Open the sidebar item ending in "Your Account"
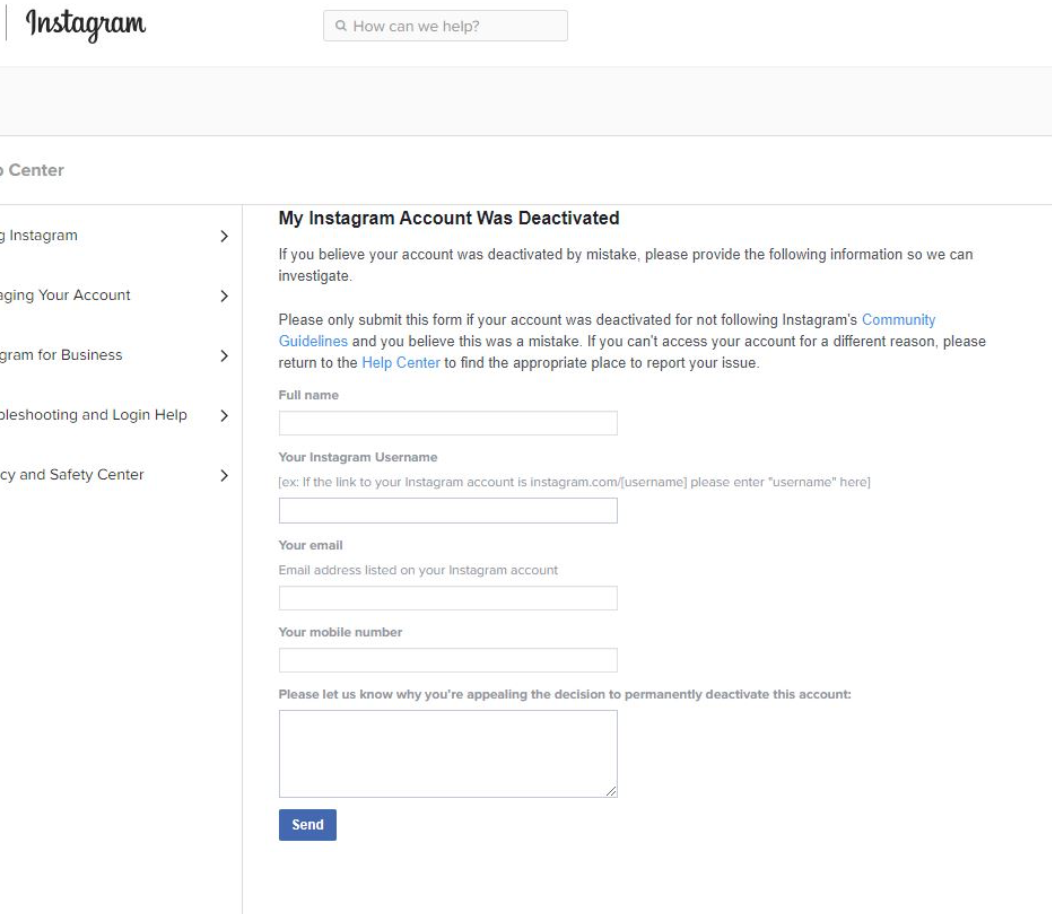 pos(65,295)
